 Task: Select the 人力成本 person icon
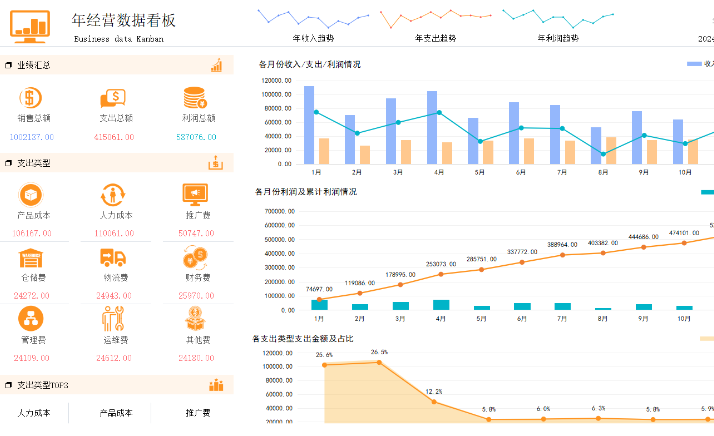(x=113, y=194)
